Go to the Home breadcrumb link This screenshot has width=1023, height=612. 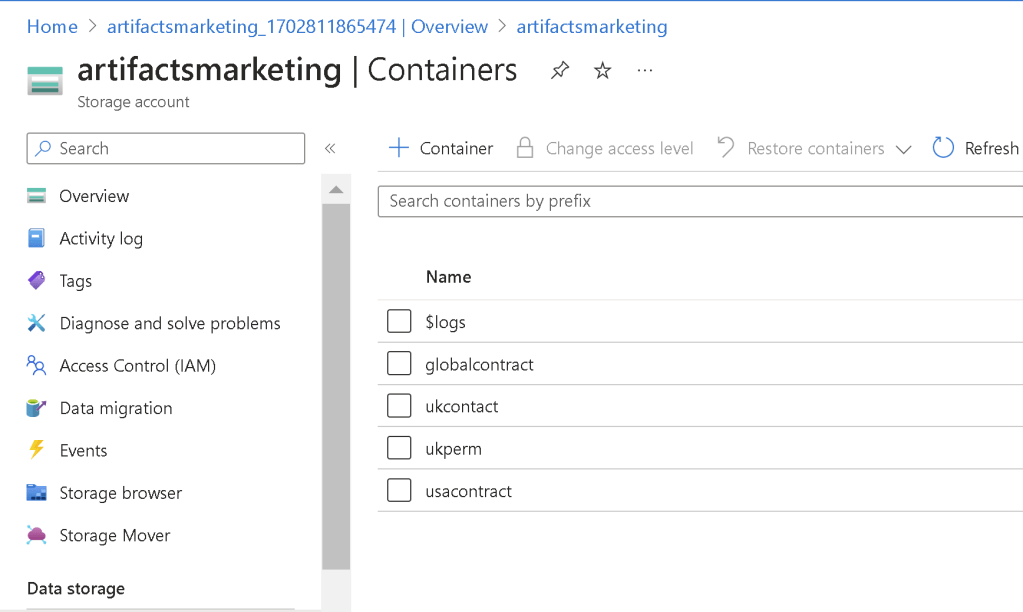pos(52,27)
